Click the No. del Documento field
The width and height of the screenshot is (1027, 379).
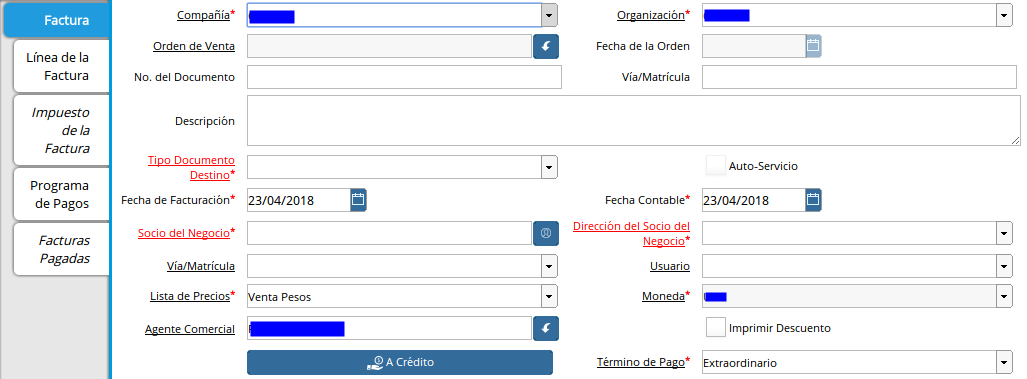point(404,77)
